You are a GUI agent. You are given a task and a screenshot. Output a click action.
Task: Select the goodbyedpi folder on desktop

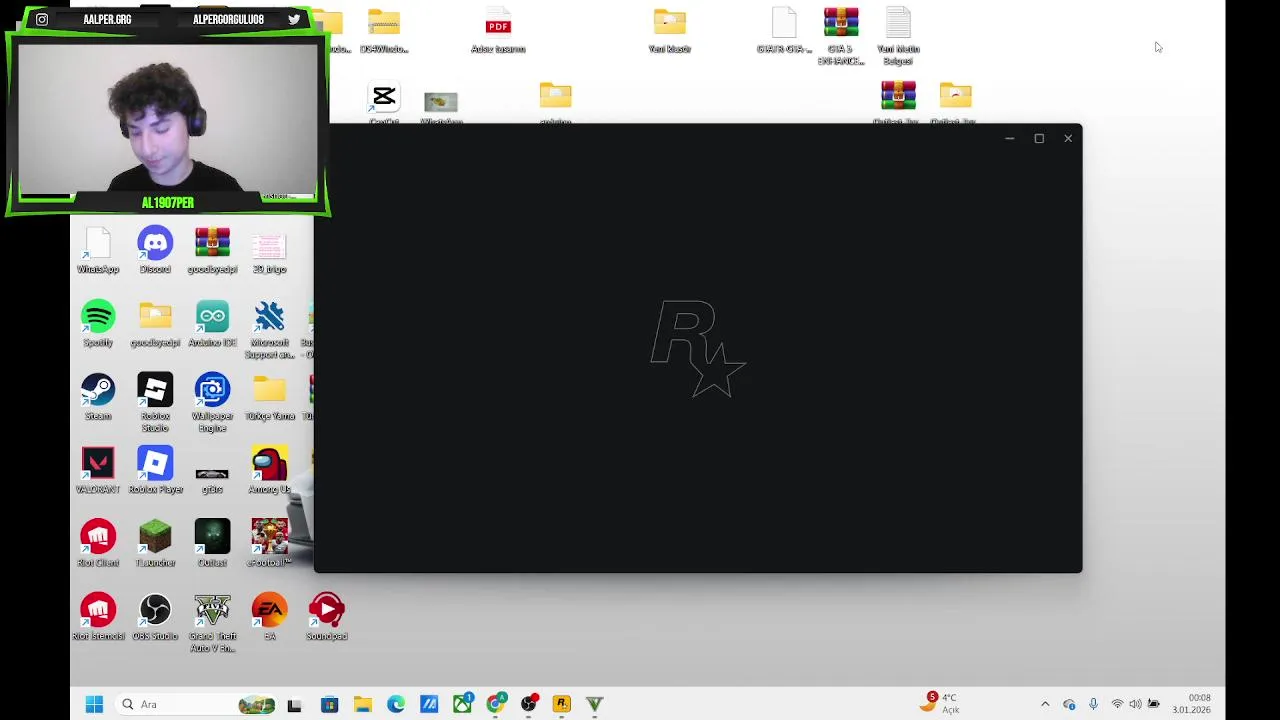tap(155, 323)
